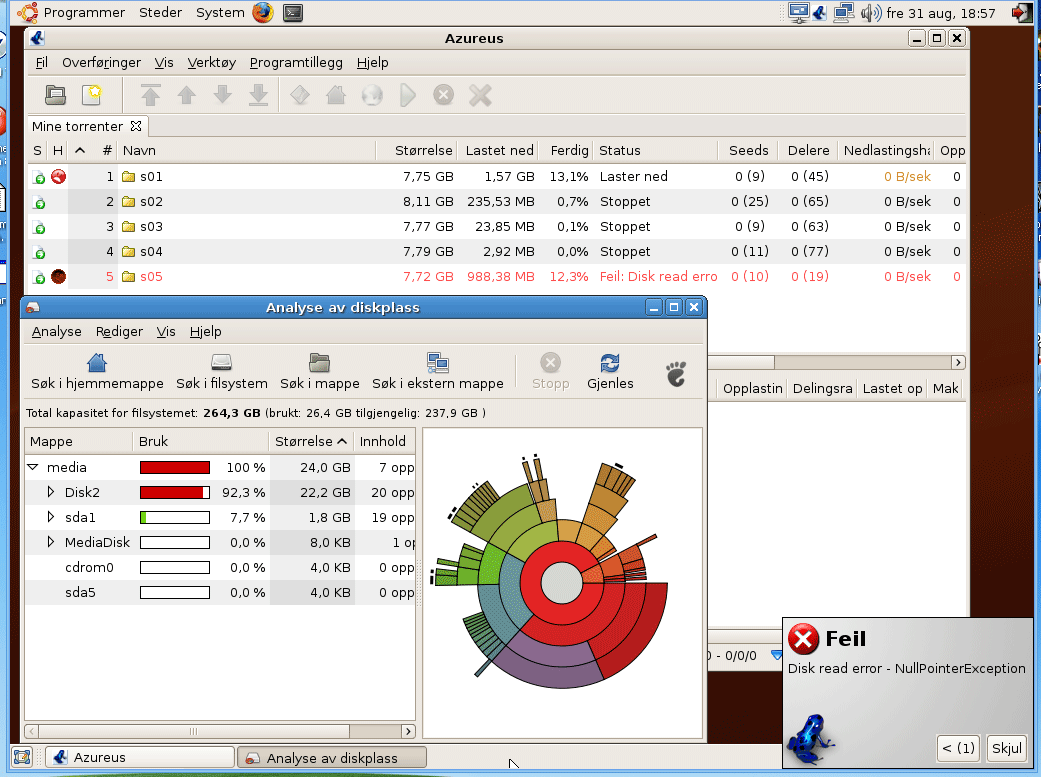
Task: Click the house-shaped icon in Azureus toolbar
Action: [336, 95]
